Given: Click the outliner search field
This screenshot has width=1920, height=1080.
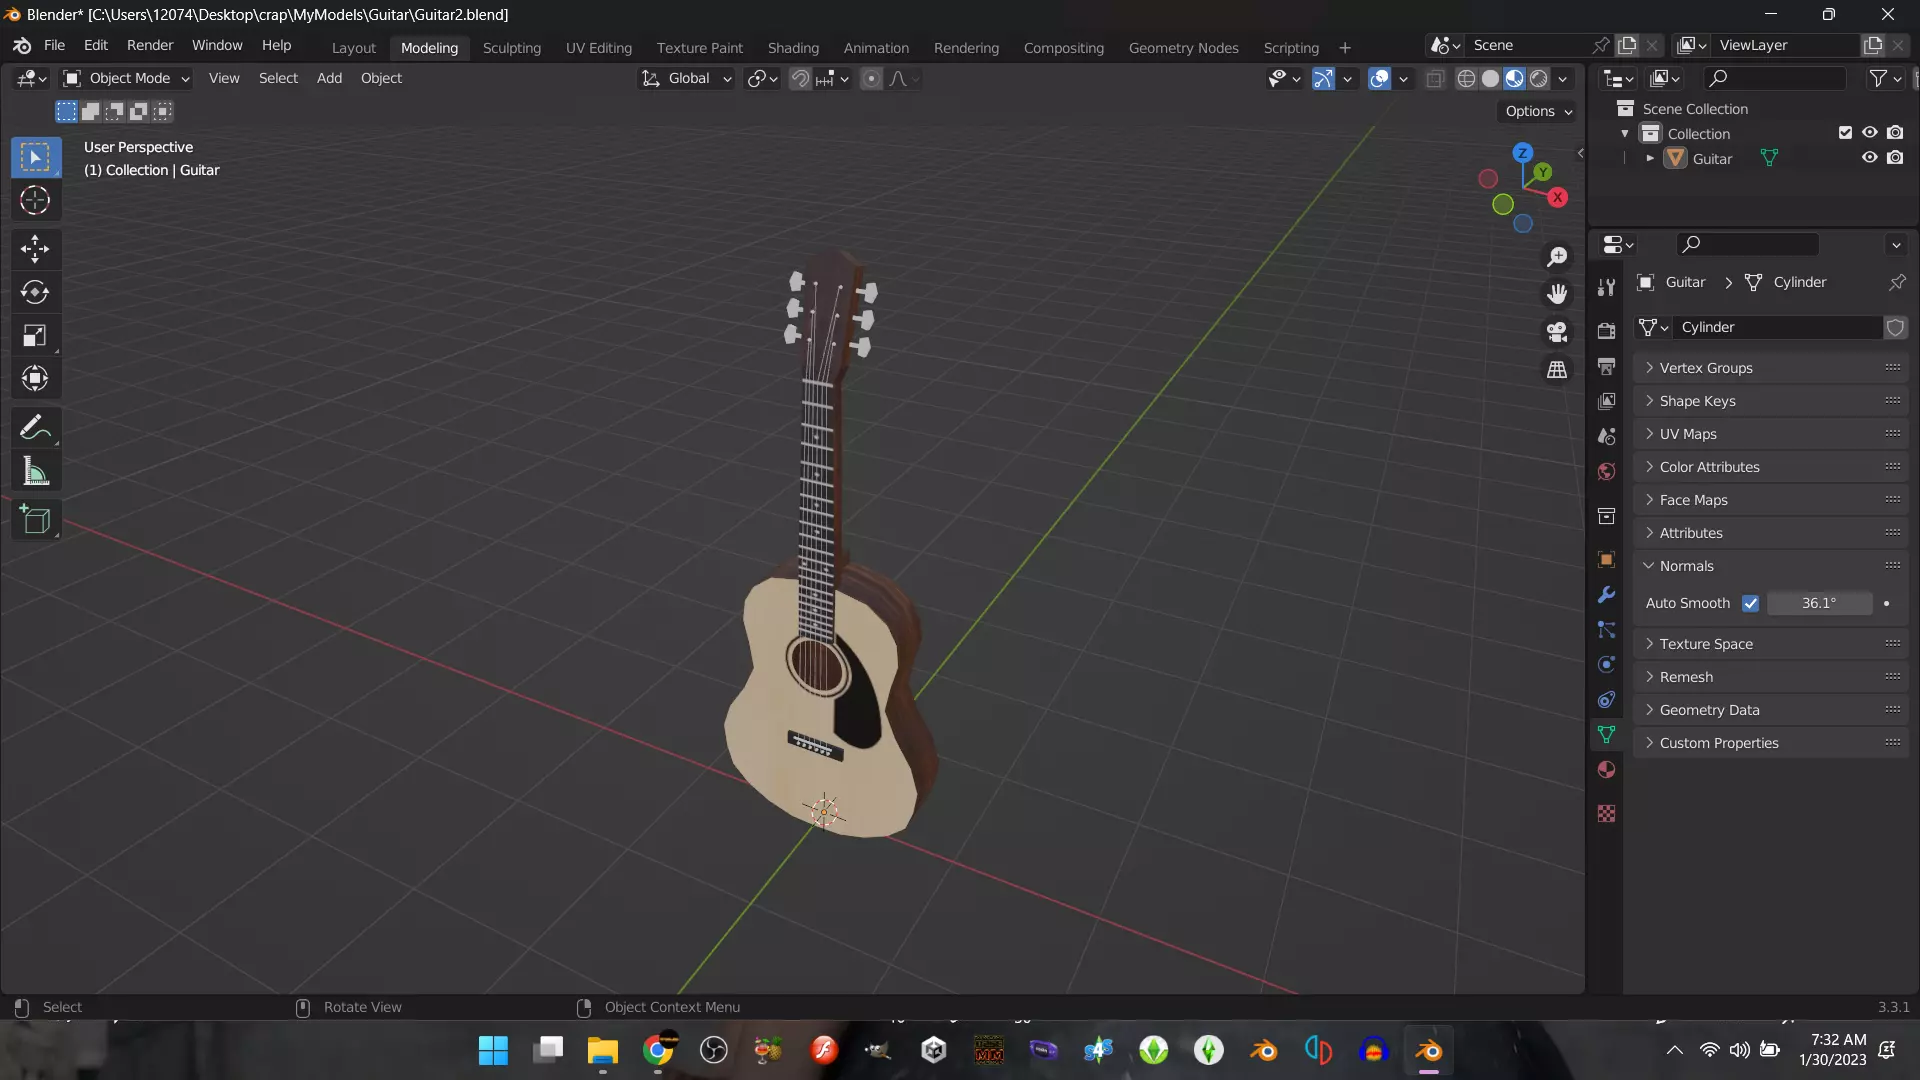Looking at the screenshot, I should [x=1775, y=78].
